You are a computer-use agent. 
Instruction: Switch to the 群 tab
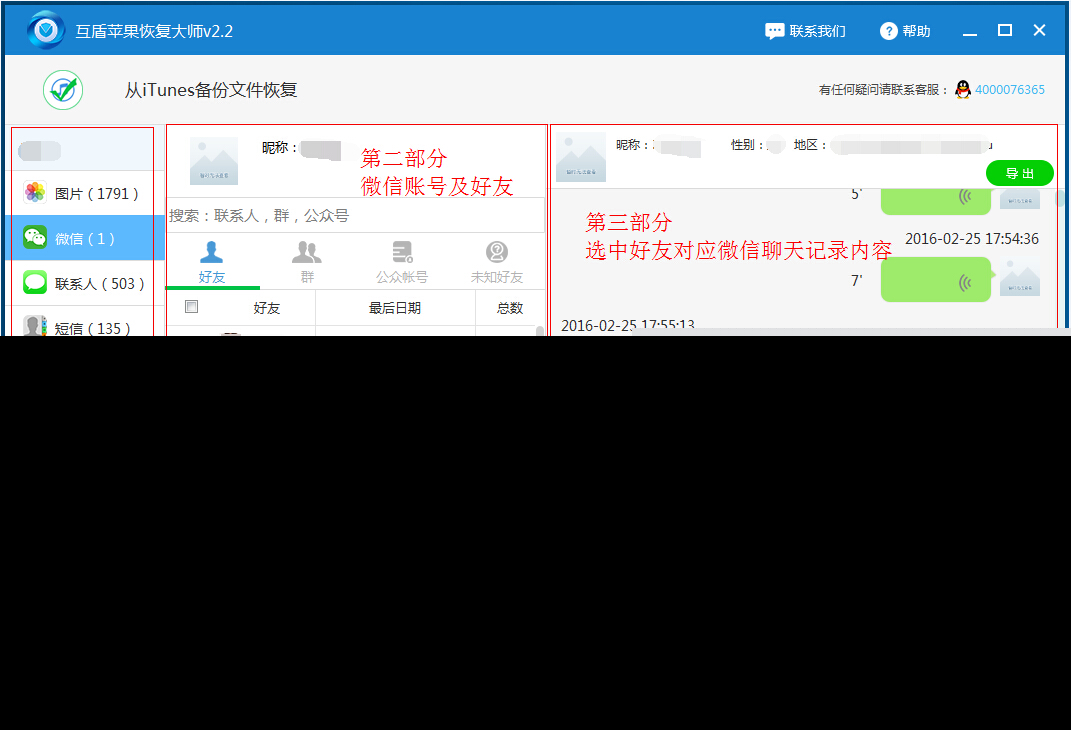(x=307, y=263)
